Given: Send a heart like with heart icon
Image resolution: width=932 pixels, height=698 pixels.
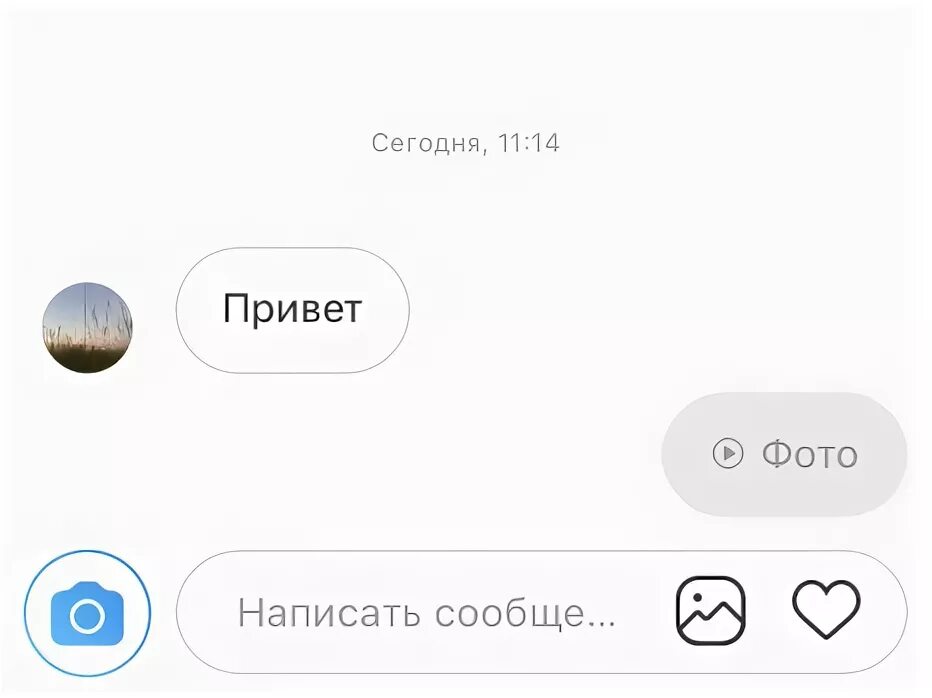Looking at the screenshot, I should tap(826, 609).
